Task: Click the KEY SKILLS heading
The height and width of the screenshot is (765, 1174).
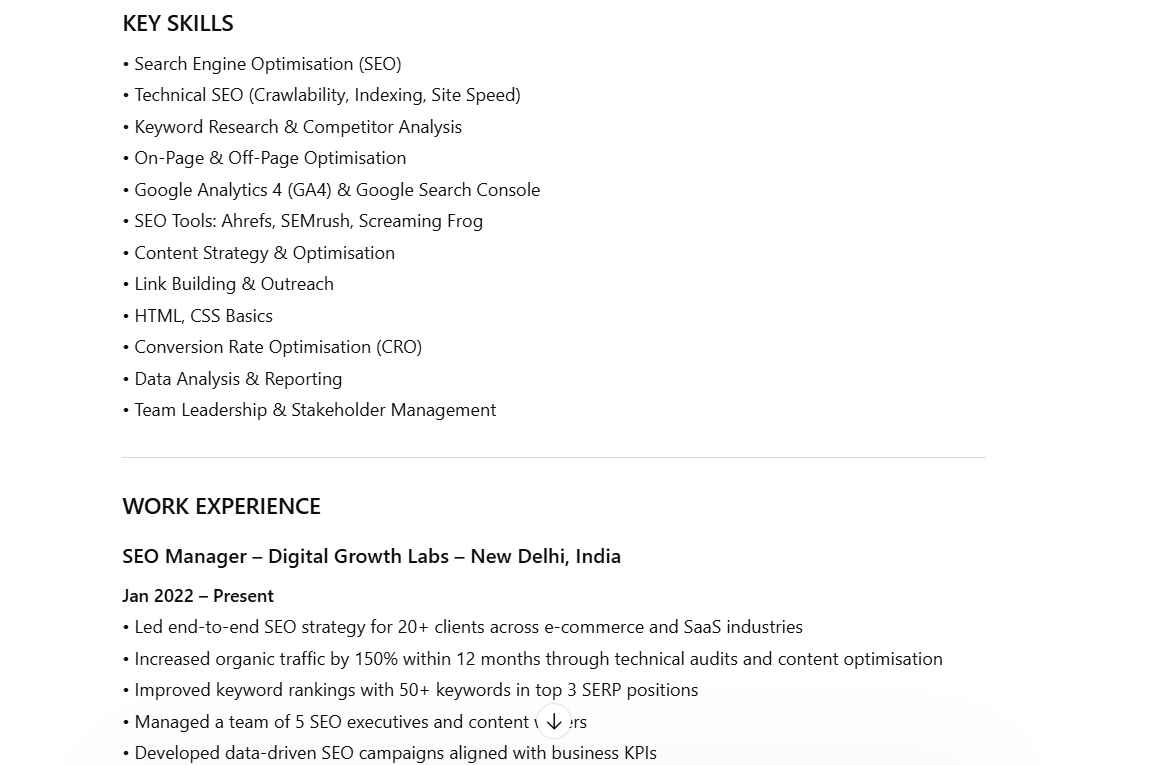Action: 178,23
